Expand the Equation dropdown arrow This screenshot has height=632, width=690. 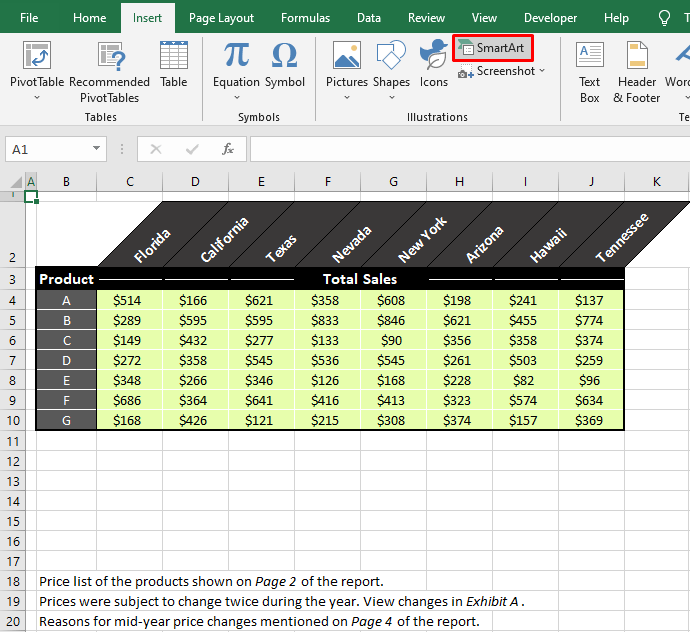[x=237, y=98]
